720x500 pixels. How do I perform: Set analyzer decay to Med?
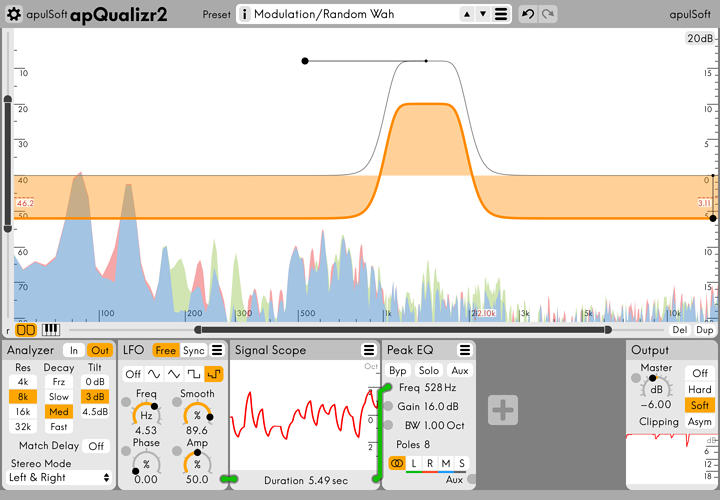tap(59, 412)
